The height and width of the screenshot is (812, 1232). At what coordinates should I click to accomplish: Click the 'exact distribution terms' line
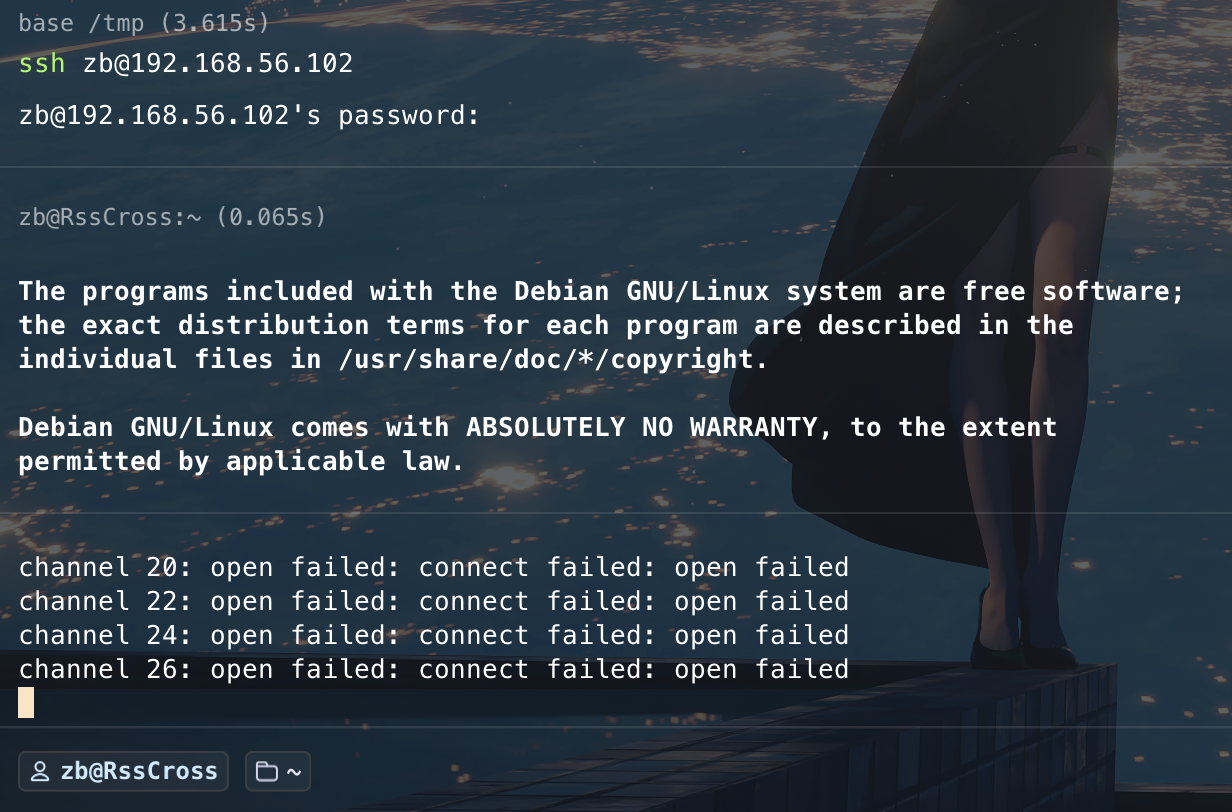click(545, 325)
